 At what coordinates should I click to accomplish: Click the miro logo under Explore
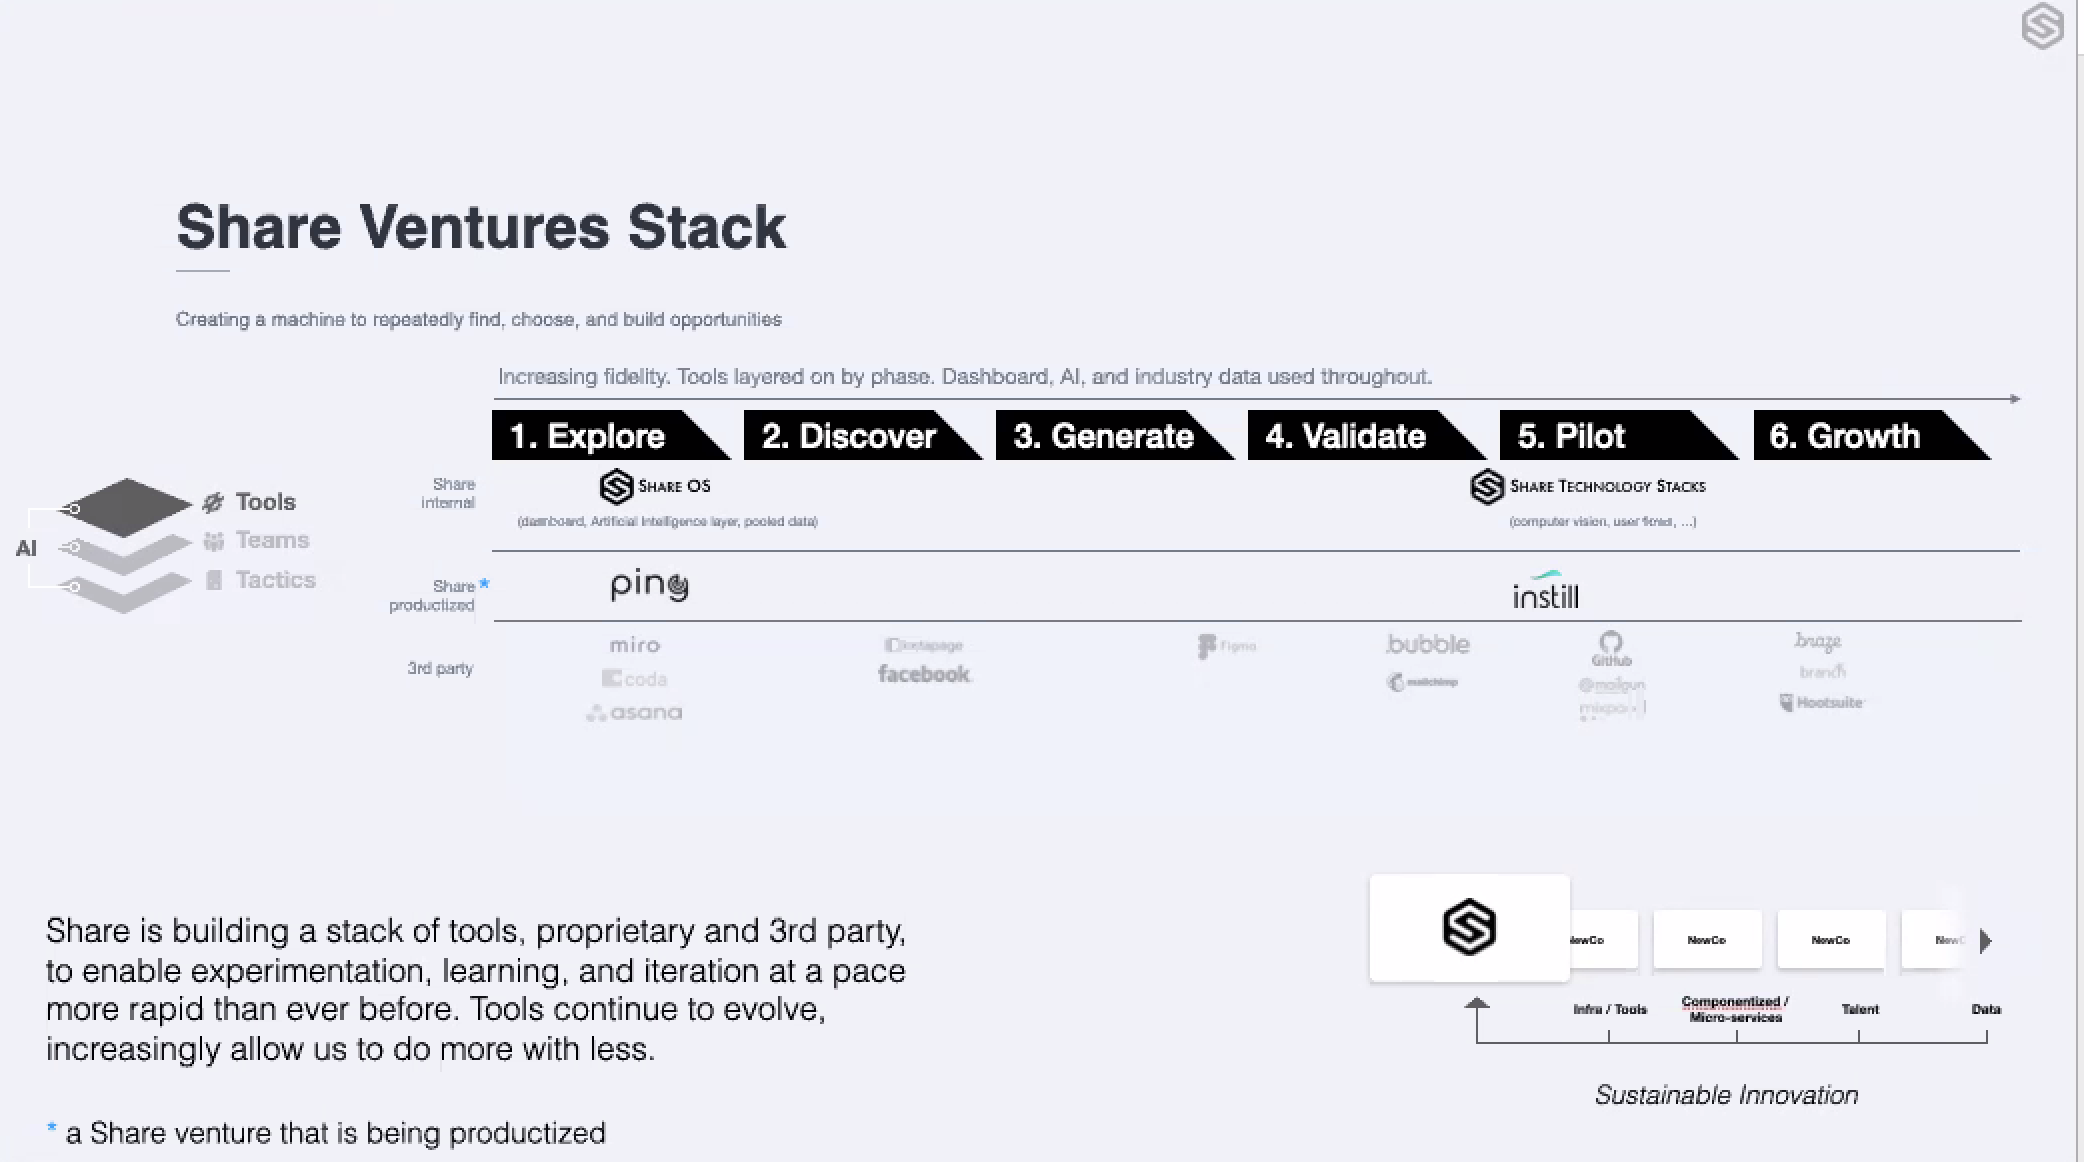(635, 645)
